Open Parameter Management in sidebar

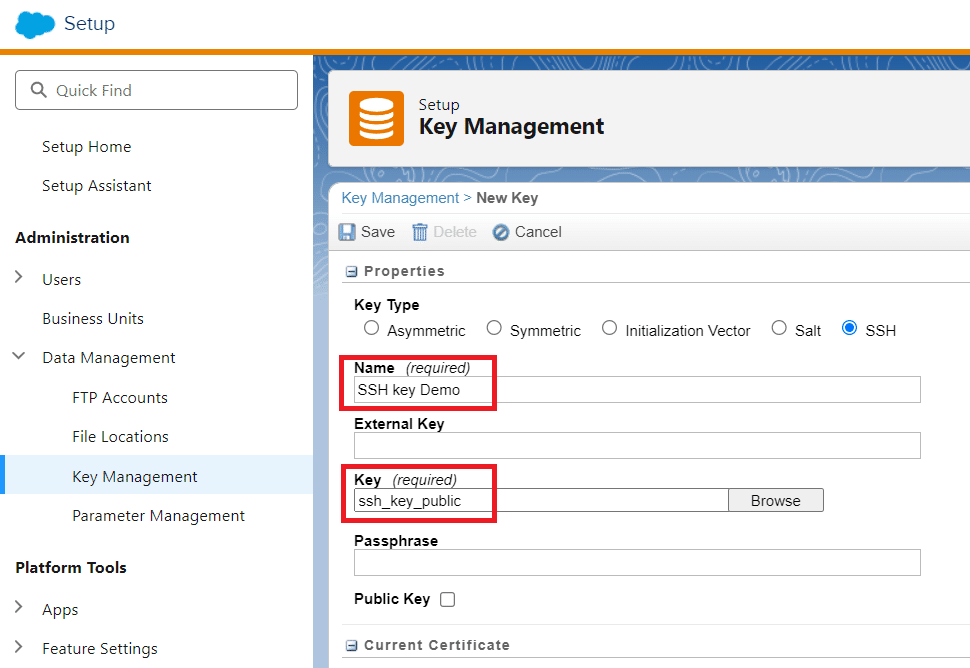click(158, 516)
